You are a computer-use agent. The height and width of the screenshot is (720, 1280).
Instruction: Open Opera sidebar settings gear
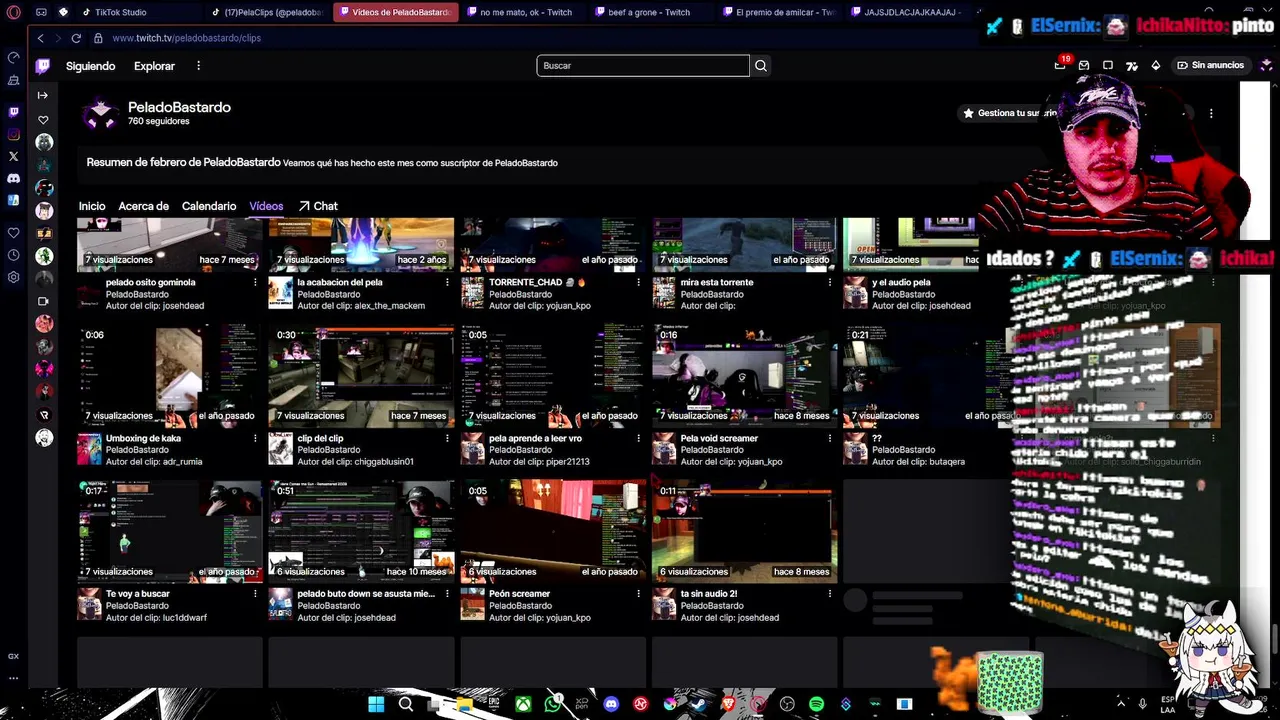13,277
